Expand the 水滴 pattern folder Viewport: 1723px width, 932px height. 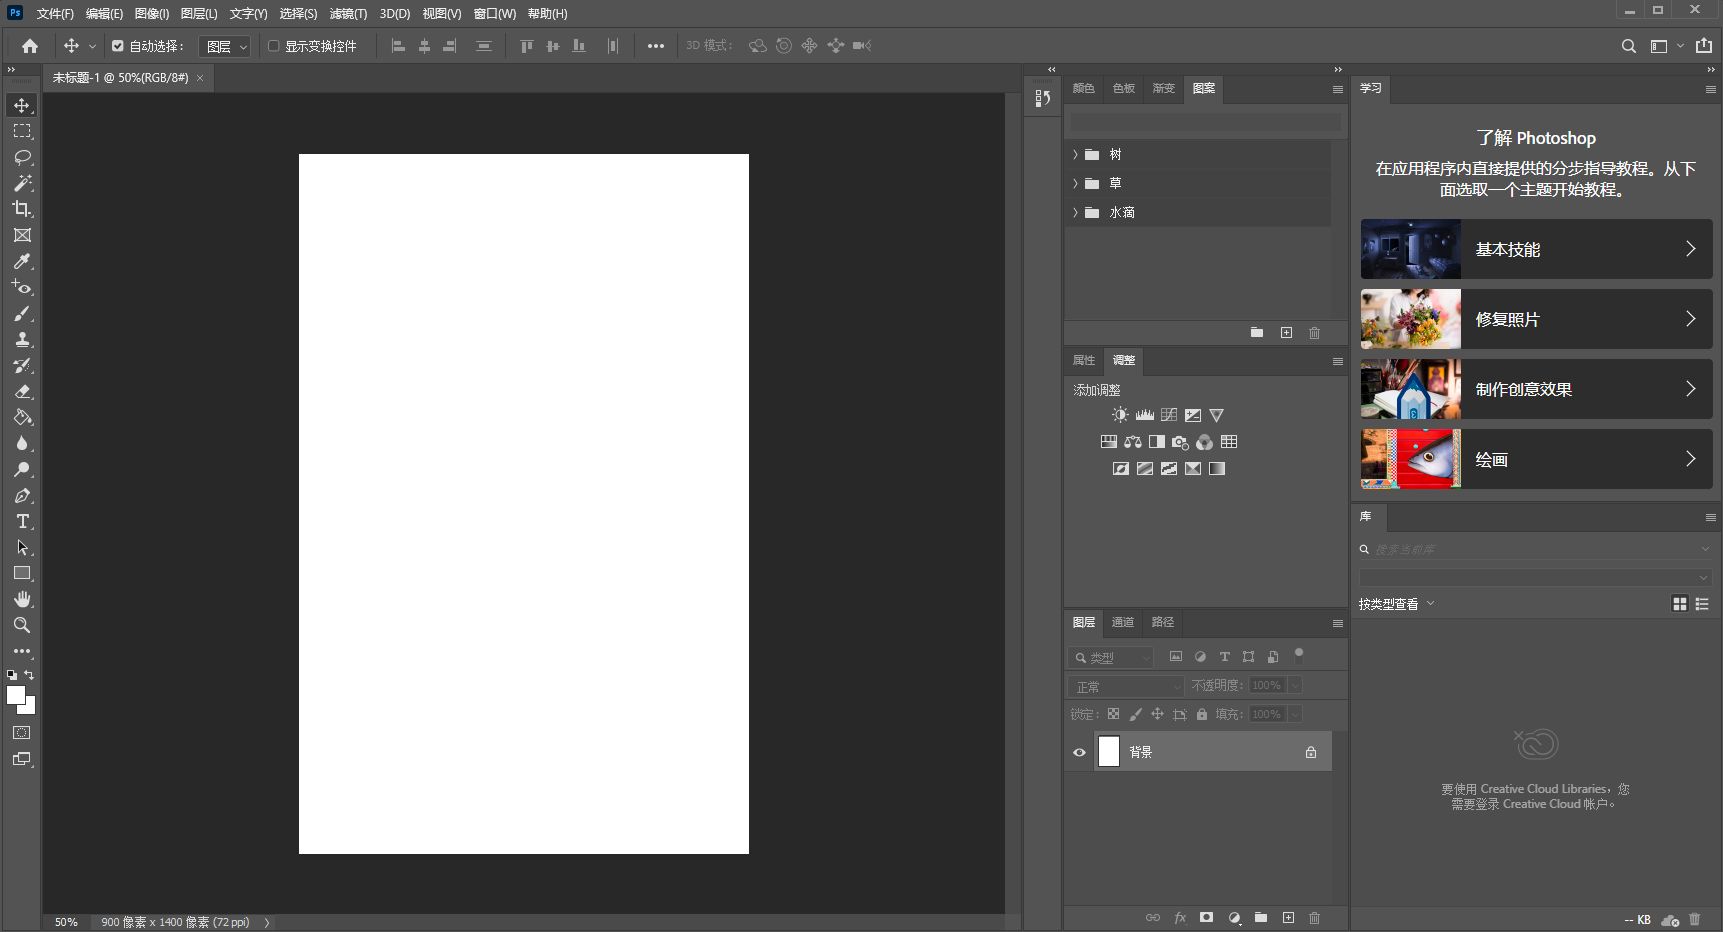1075,213
